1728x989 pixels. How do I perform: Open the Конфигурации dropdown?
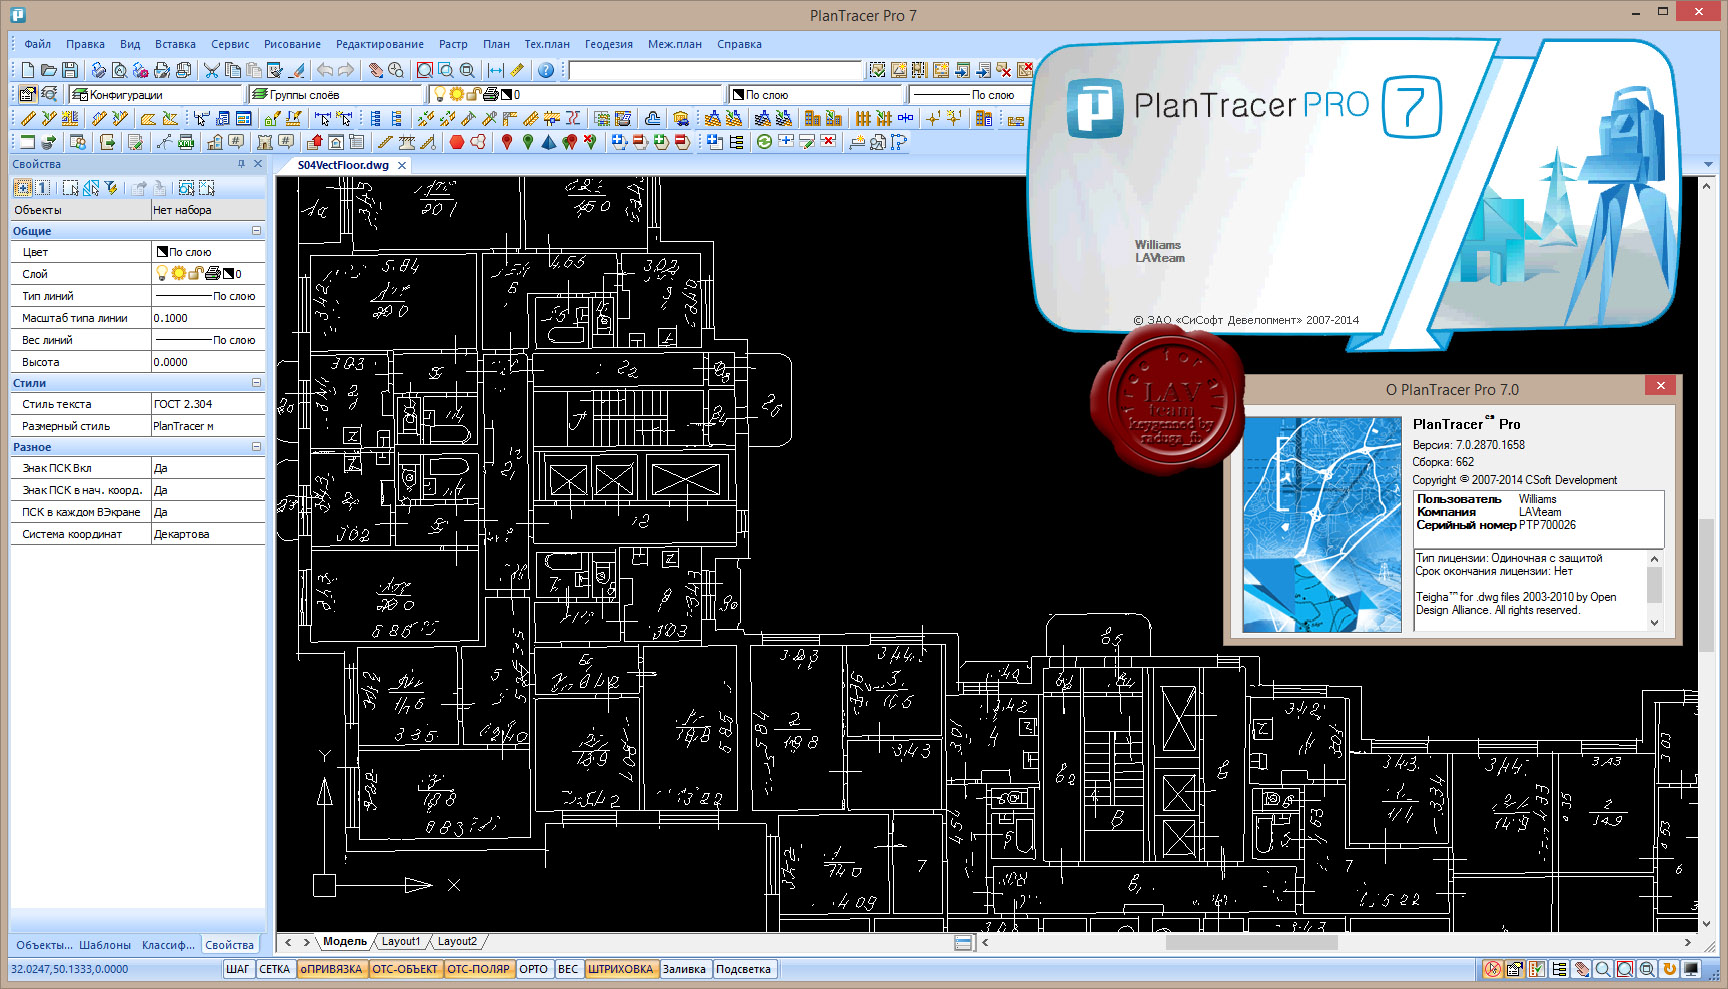pyautogui.click(x=157, y=94)
